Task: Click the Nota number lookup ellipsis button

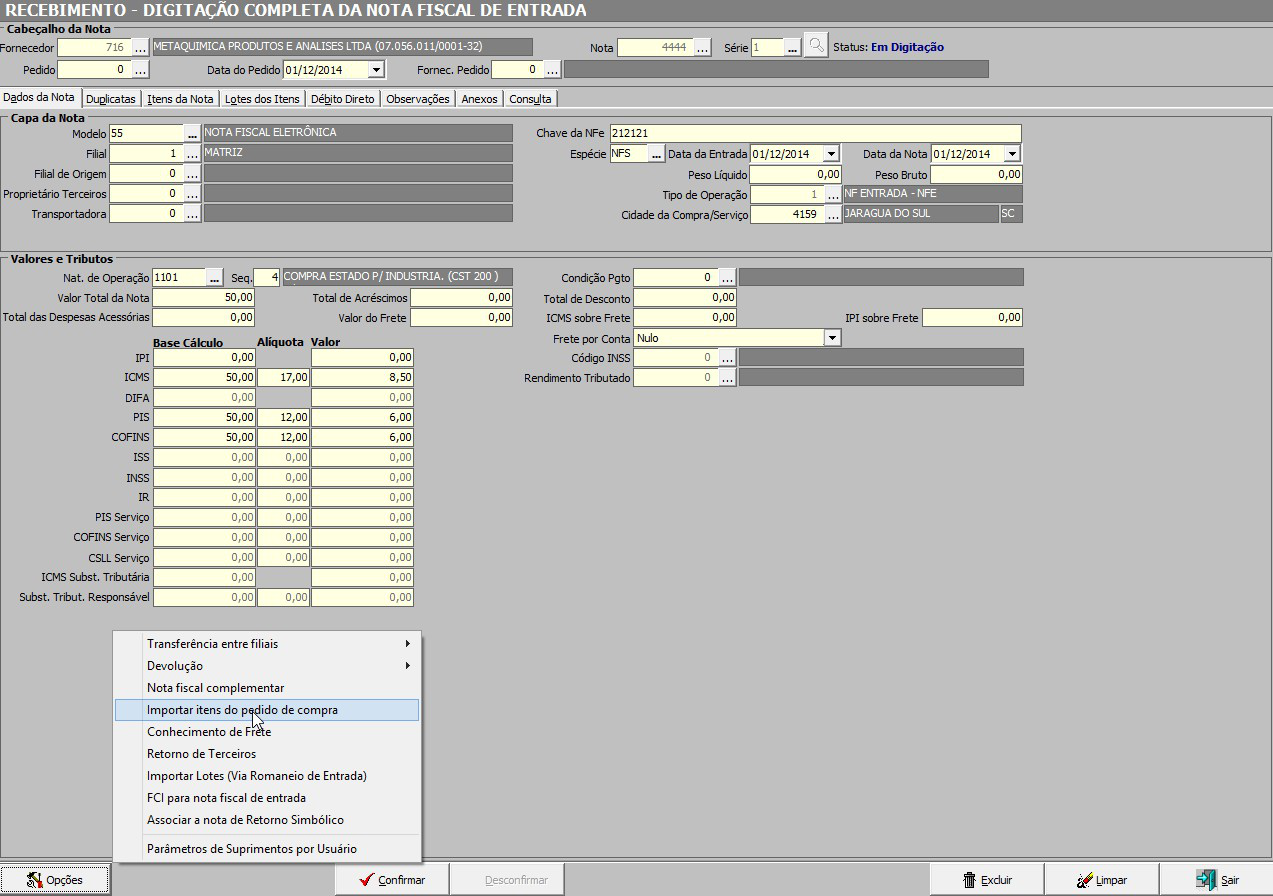Action: click(702, 47)
